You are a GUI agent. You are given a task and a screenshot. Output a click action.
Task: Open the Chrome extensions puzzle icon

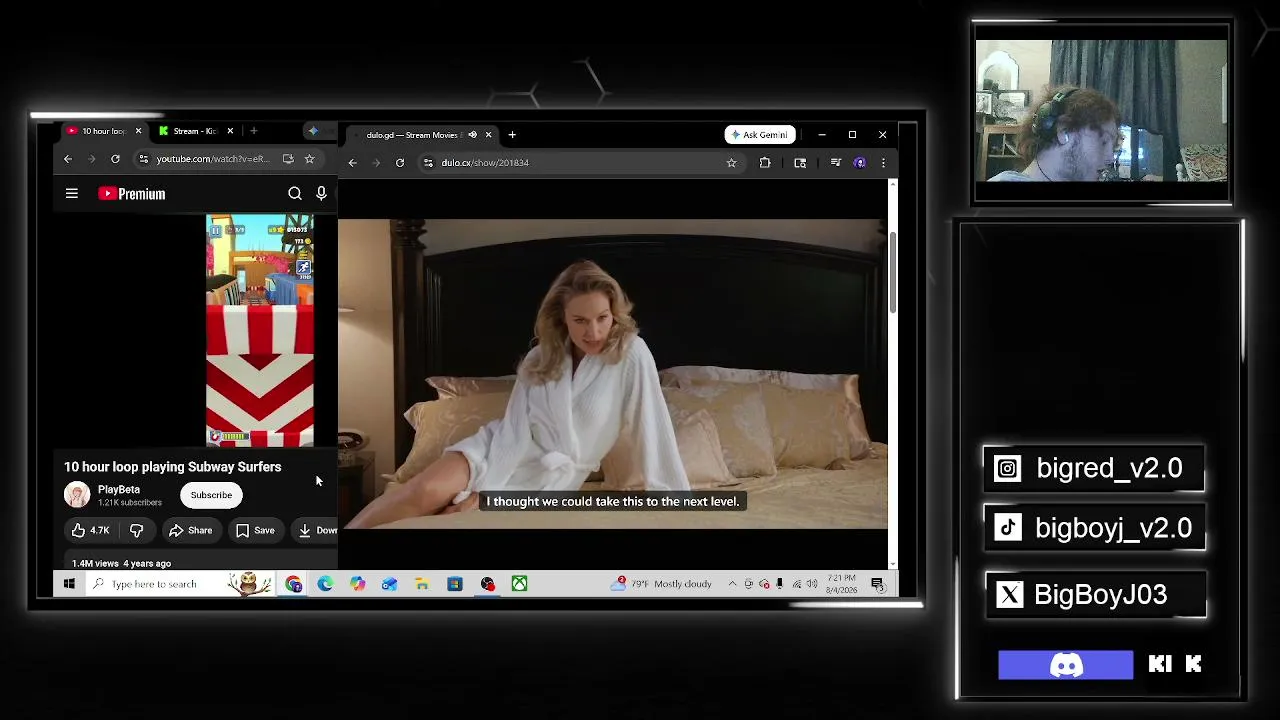coord(765,163)
